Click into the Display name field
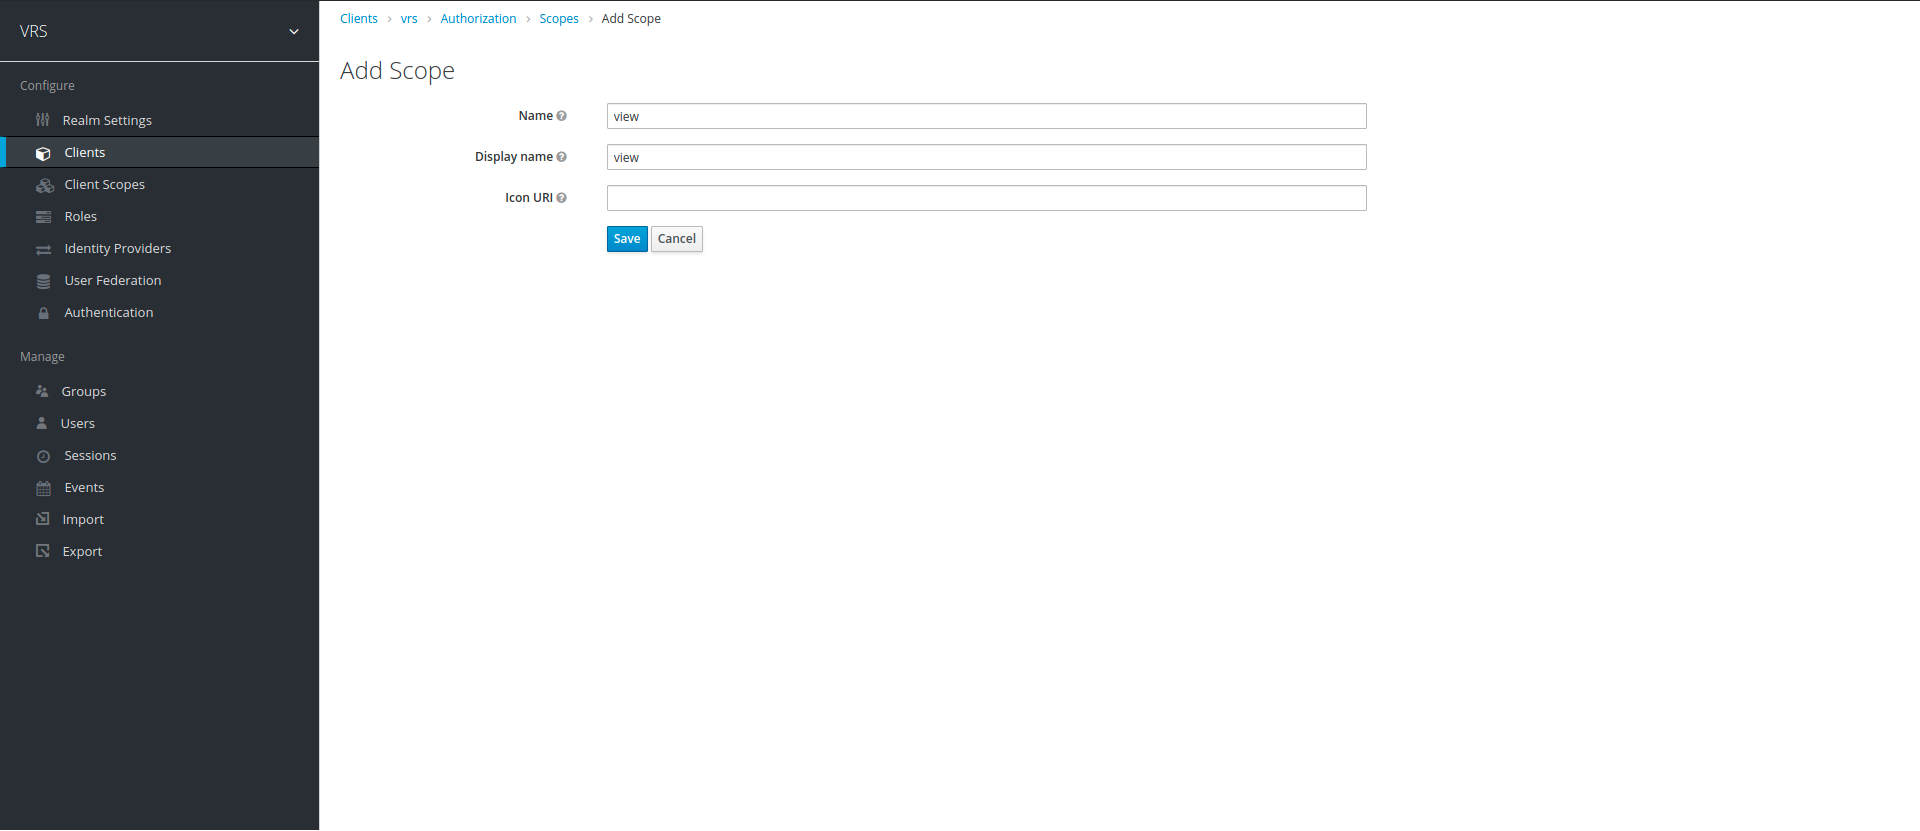 point(986,157)
